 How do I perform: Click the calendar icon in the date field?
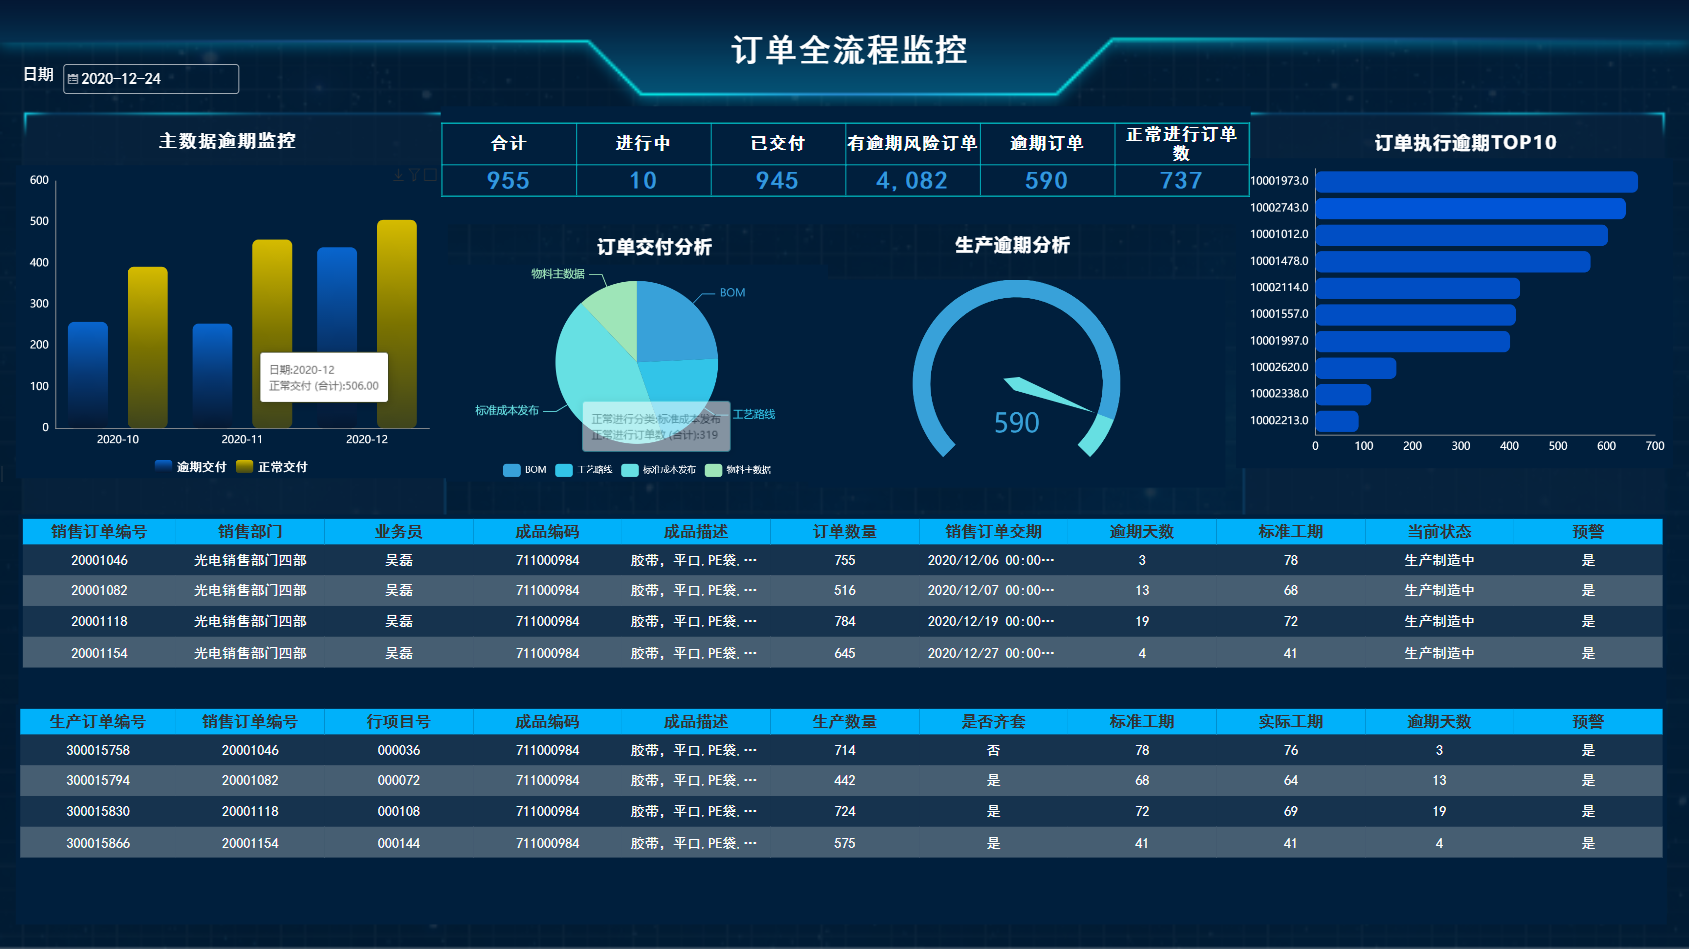tap(73, 79)
